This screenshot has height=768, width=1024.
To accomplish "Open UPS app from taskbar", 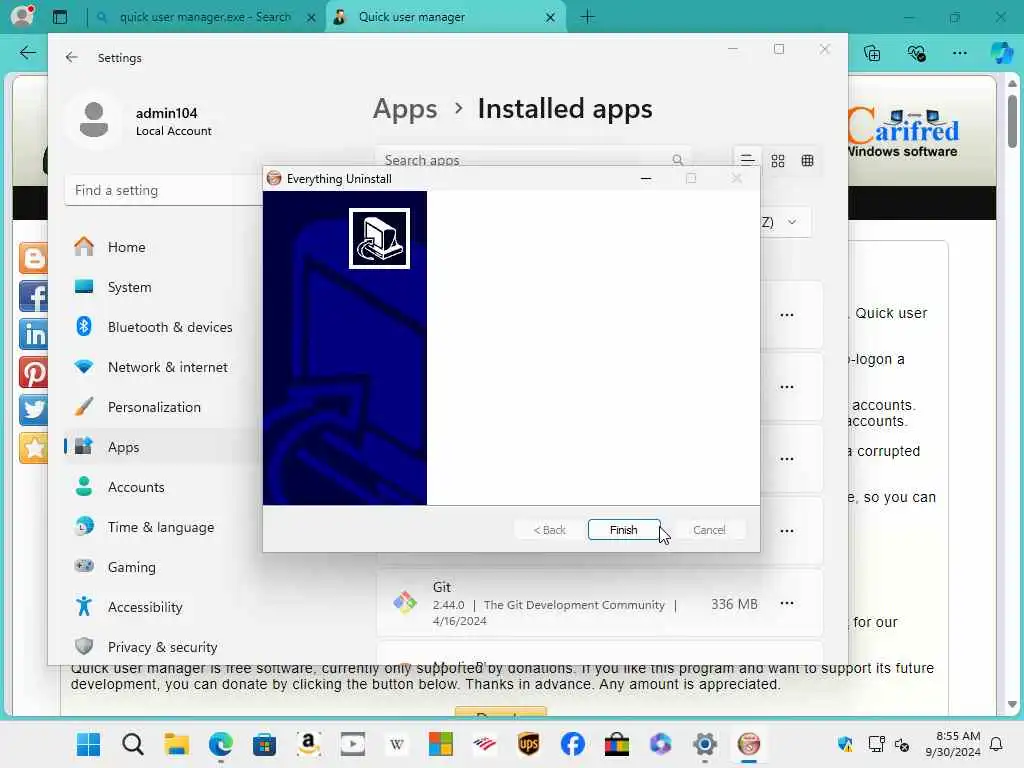I will point(528,744).
